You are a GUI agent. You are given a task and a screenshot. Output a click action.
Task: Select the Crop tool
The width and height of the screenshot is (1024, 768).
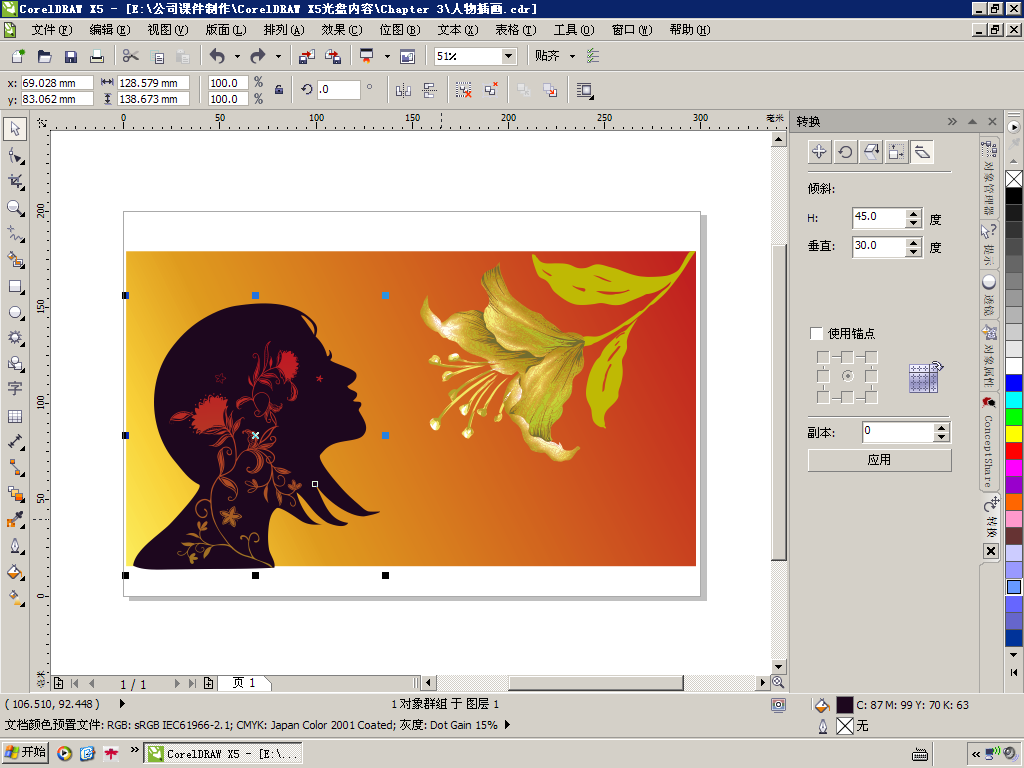(15, 182)
